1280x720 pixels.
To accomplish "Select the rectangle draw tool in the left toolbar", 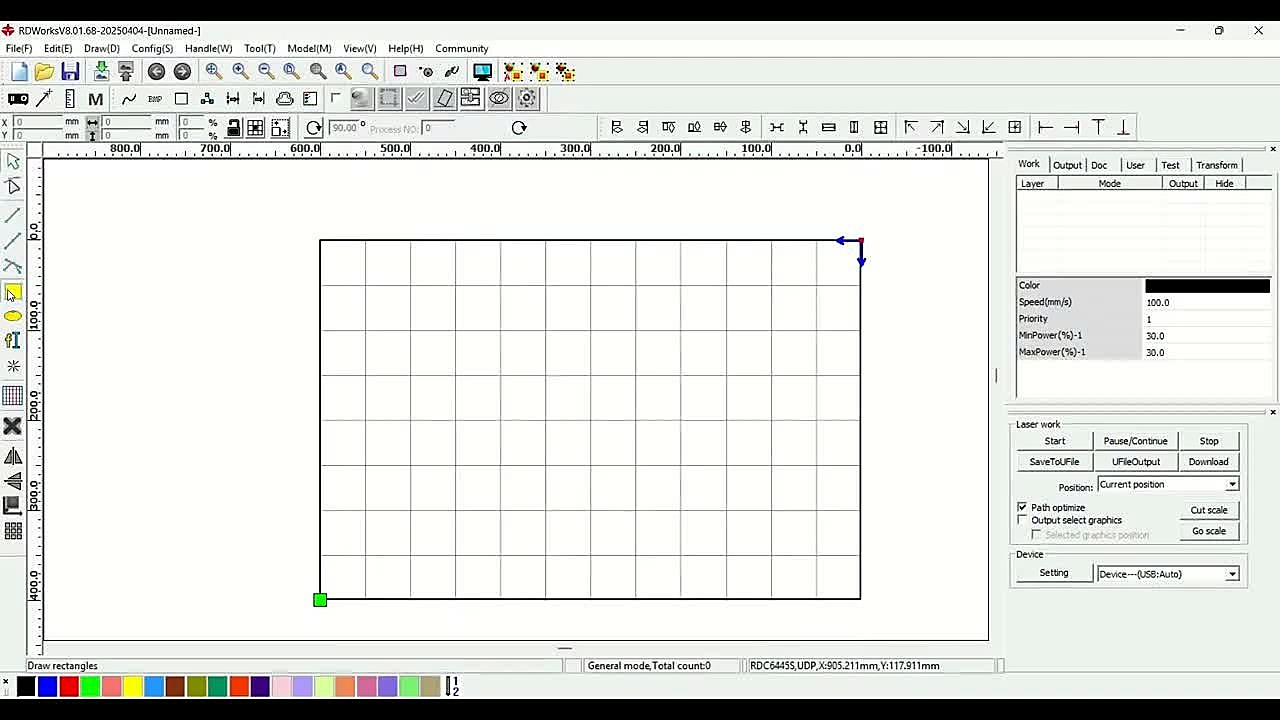I will [x=13, y=293].
